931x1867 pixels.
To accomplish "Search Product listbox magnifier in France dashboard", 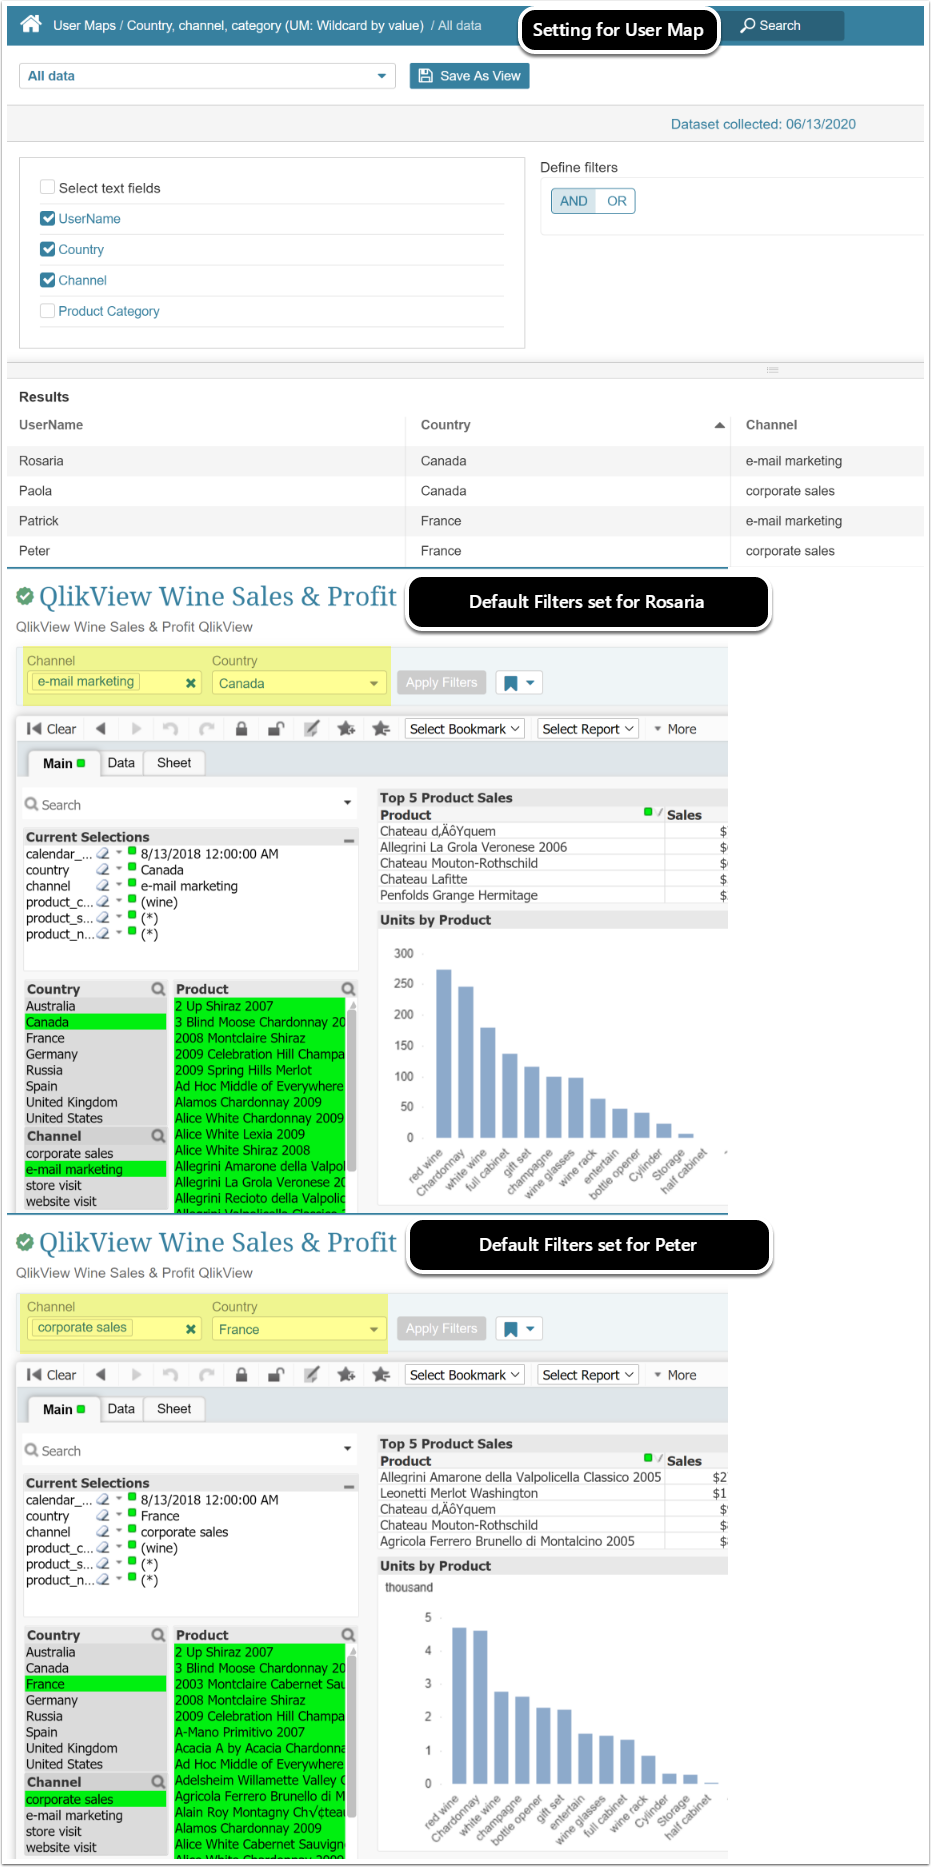I will [348, 1635].
